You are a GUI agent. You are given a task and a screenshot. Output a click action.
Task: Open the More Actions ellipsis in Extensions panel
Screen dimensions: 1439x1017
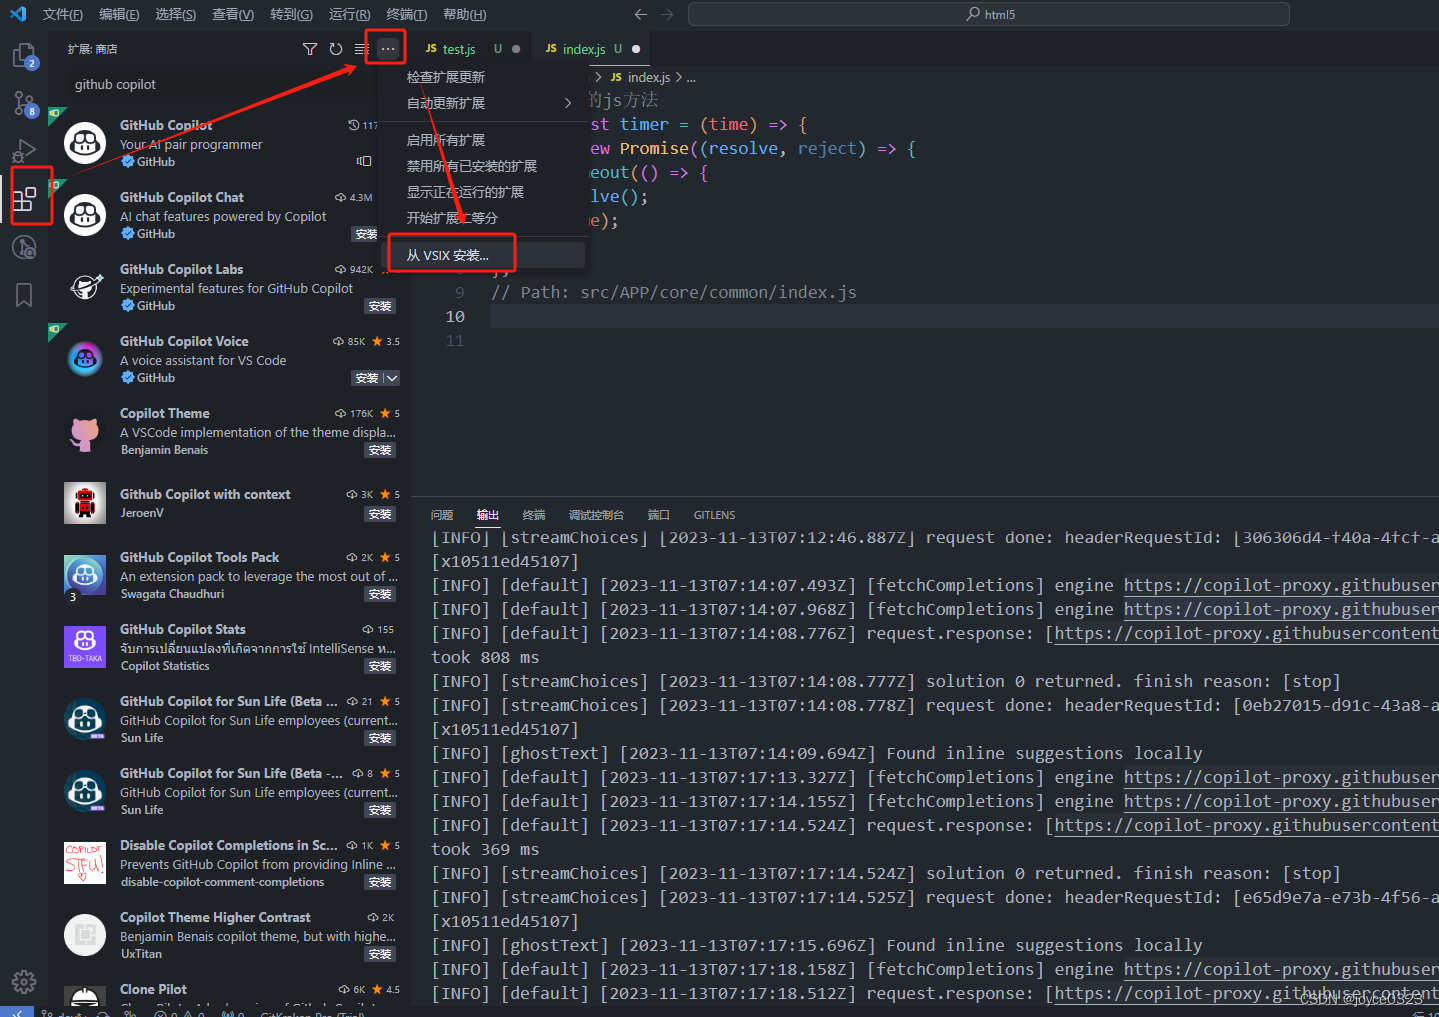point(385,48)
